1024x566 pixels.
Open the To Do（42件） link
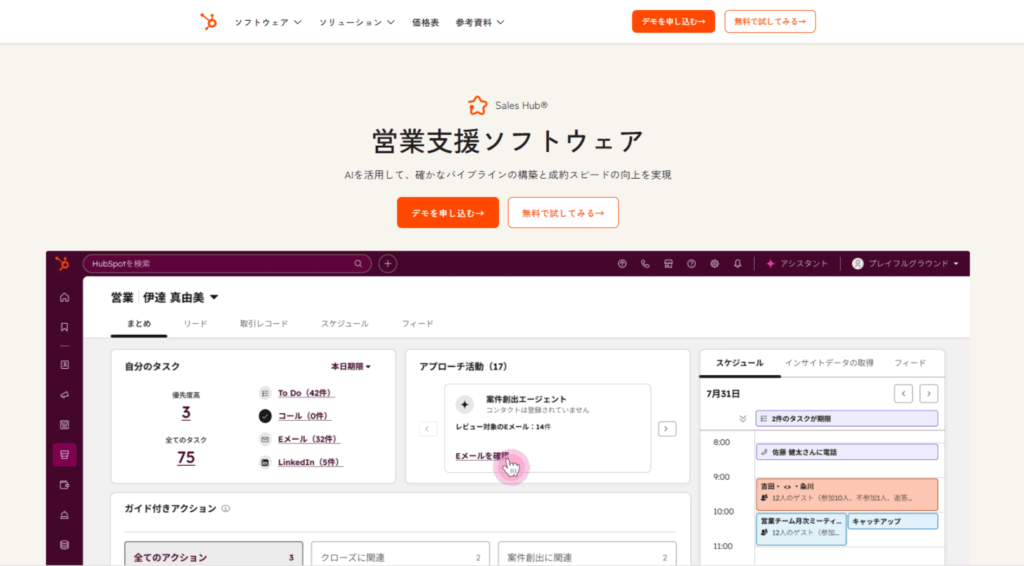(304, 393)
